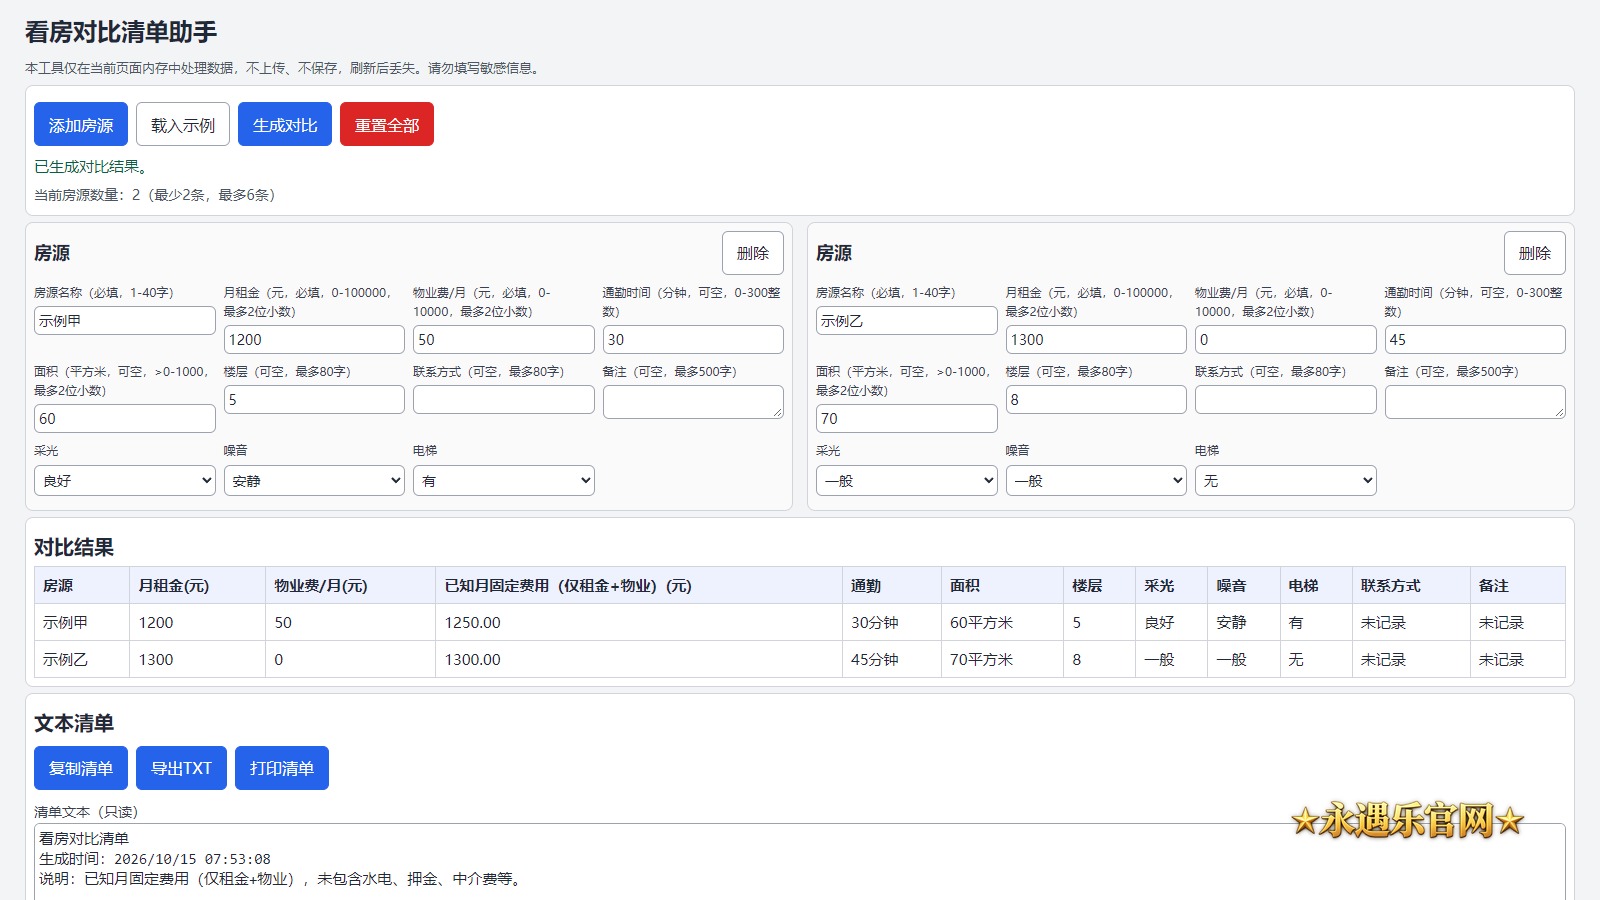Viewport: 1600px width, 900px height.
Task: Click the 1250.00 cell in the comparison table
Action: [639, 622]
